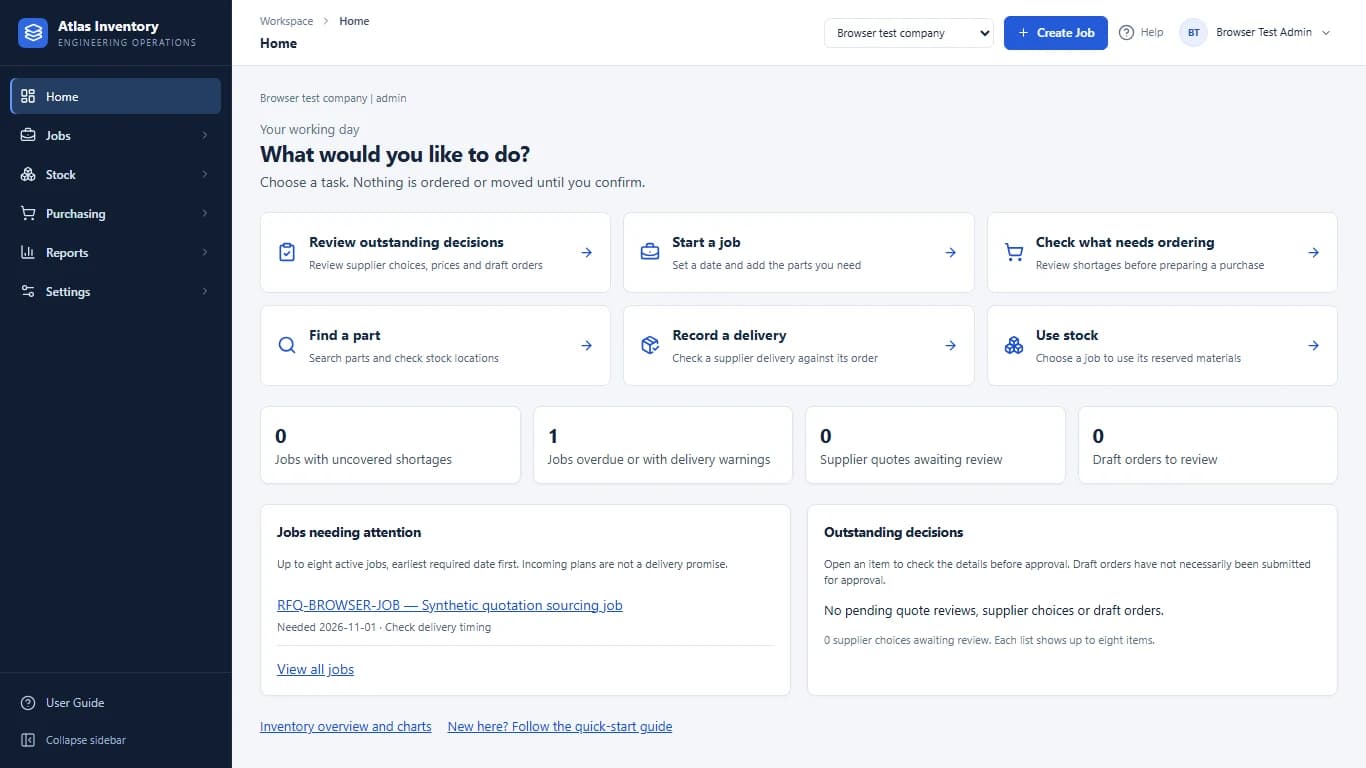Click the Collapse sidebar icon

click(x=28, y=740)
